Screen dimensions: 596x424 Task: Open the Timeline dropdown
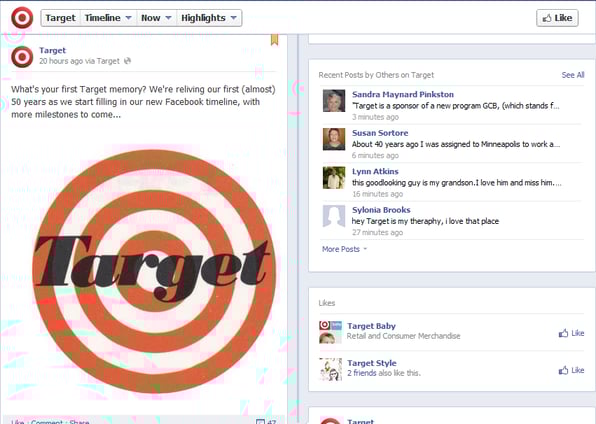click(x=108, y=18)
